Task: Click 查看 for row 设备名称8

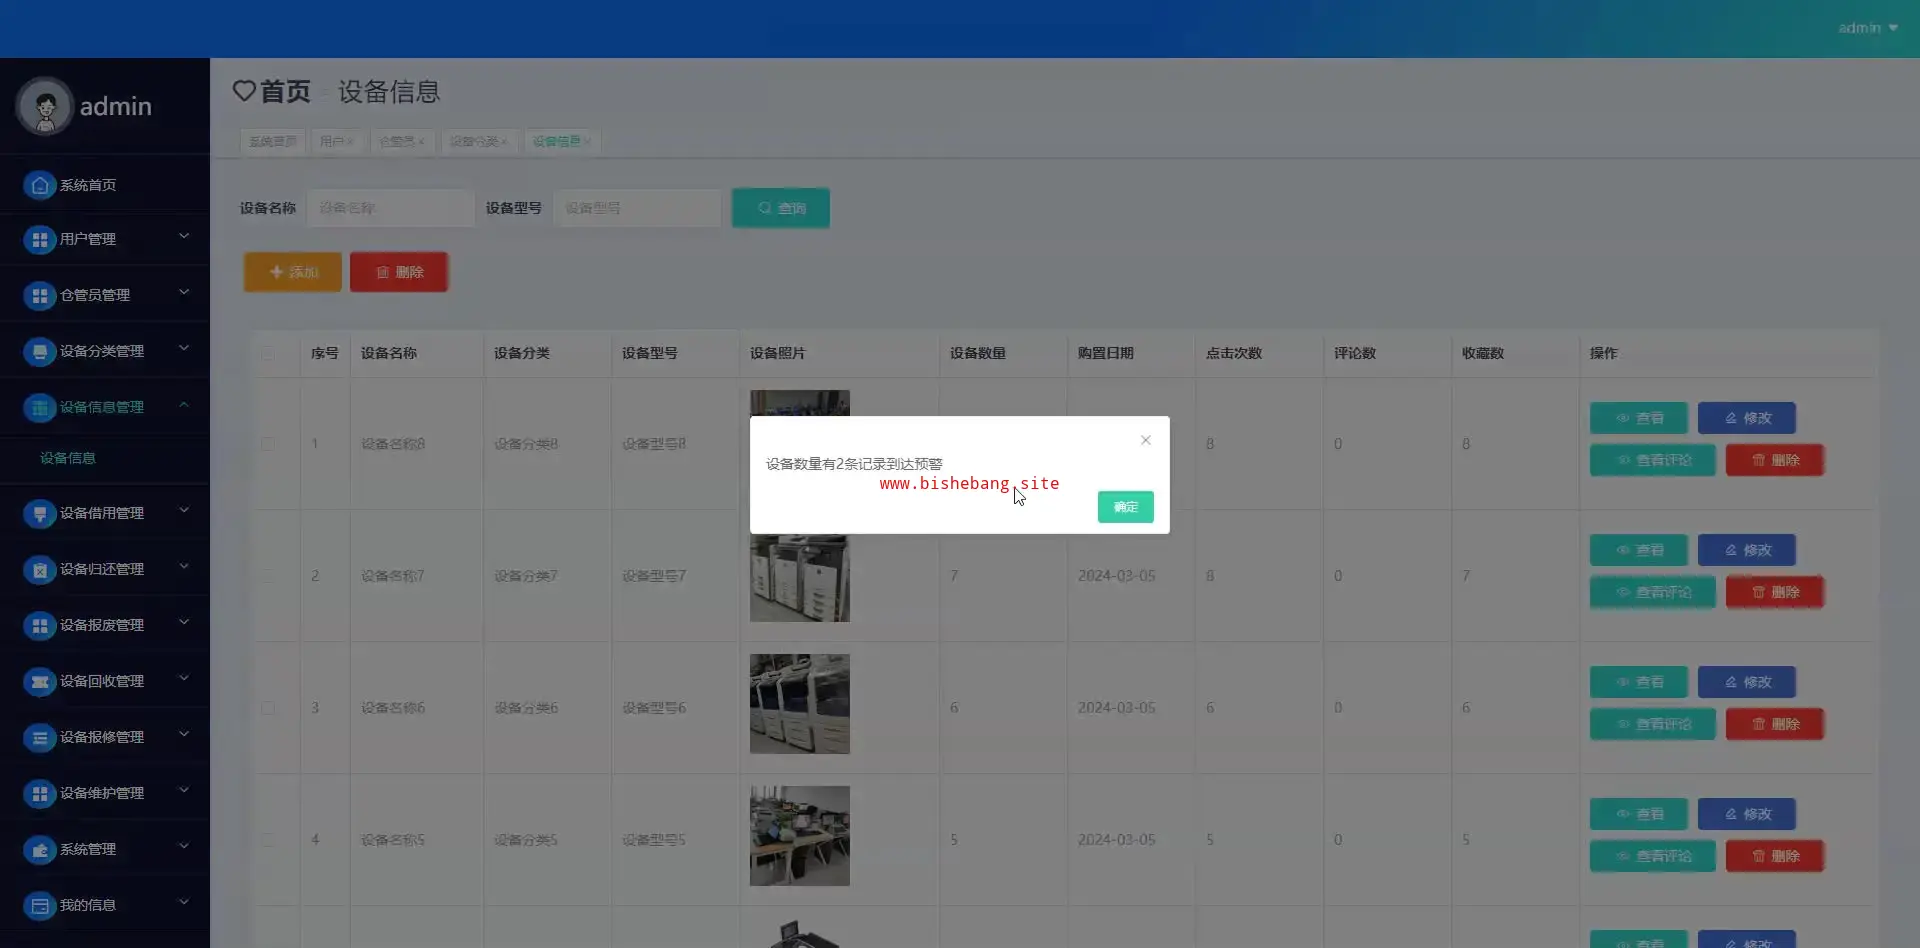Action: click(1638, 418)
